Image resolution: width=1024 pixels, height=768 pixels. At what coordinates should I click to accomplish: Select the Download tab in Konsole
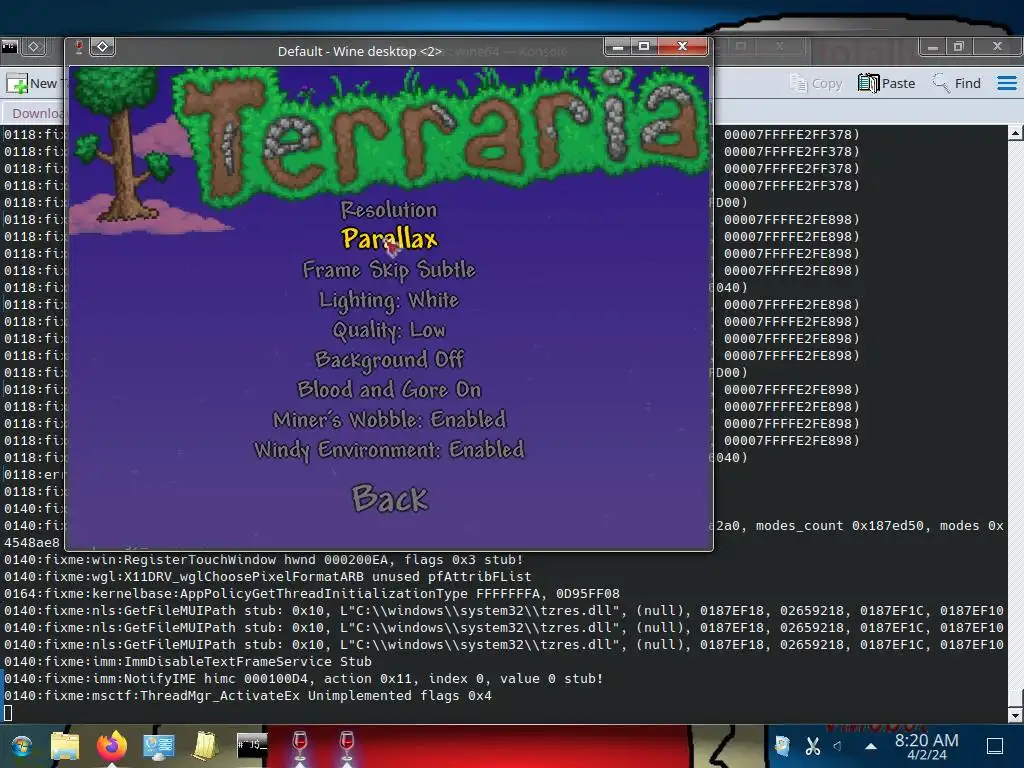pyautogui.click(x=36, y=113)
